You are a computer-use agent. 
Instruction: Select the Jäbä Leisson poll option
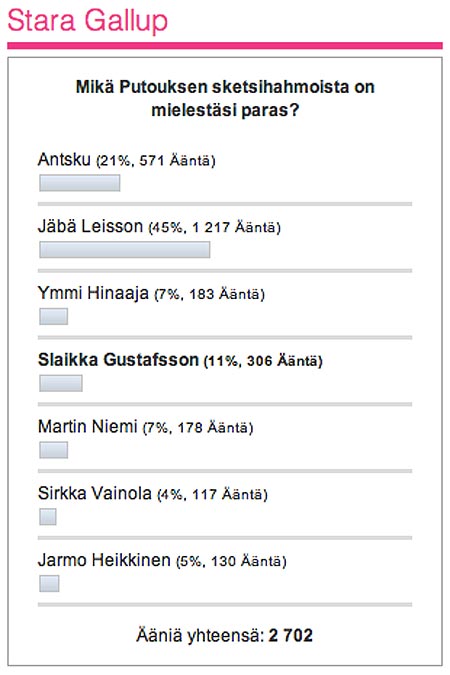click(x=159, y=226)
